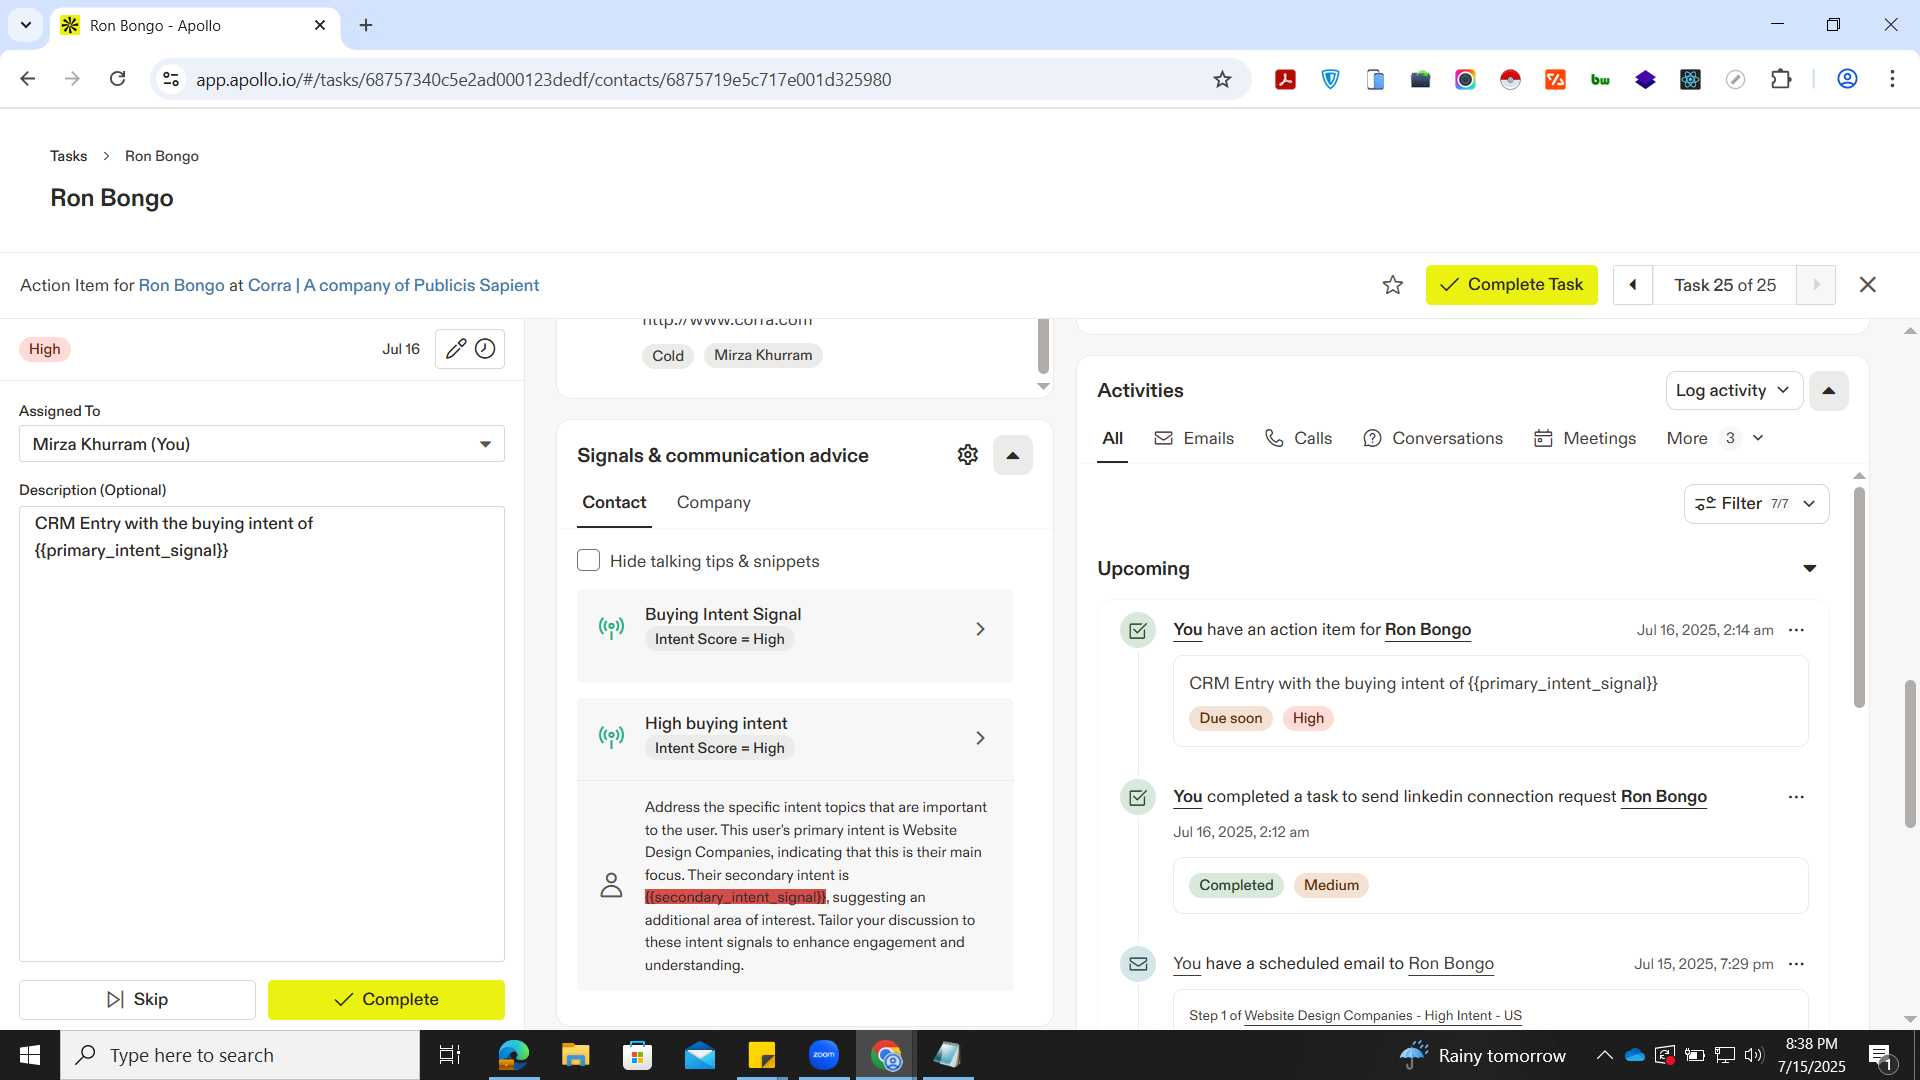
Task: Show Meetings activities tab
Action: tap(1585, 439)
